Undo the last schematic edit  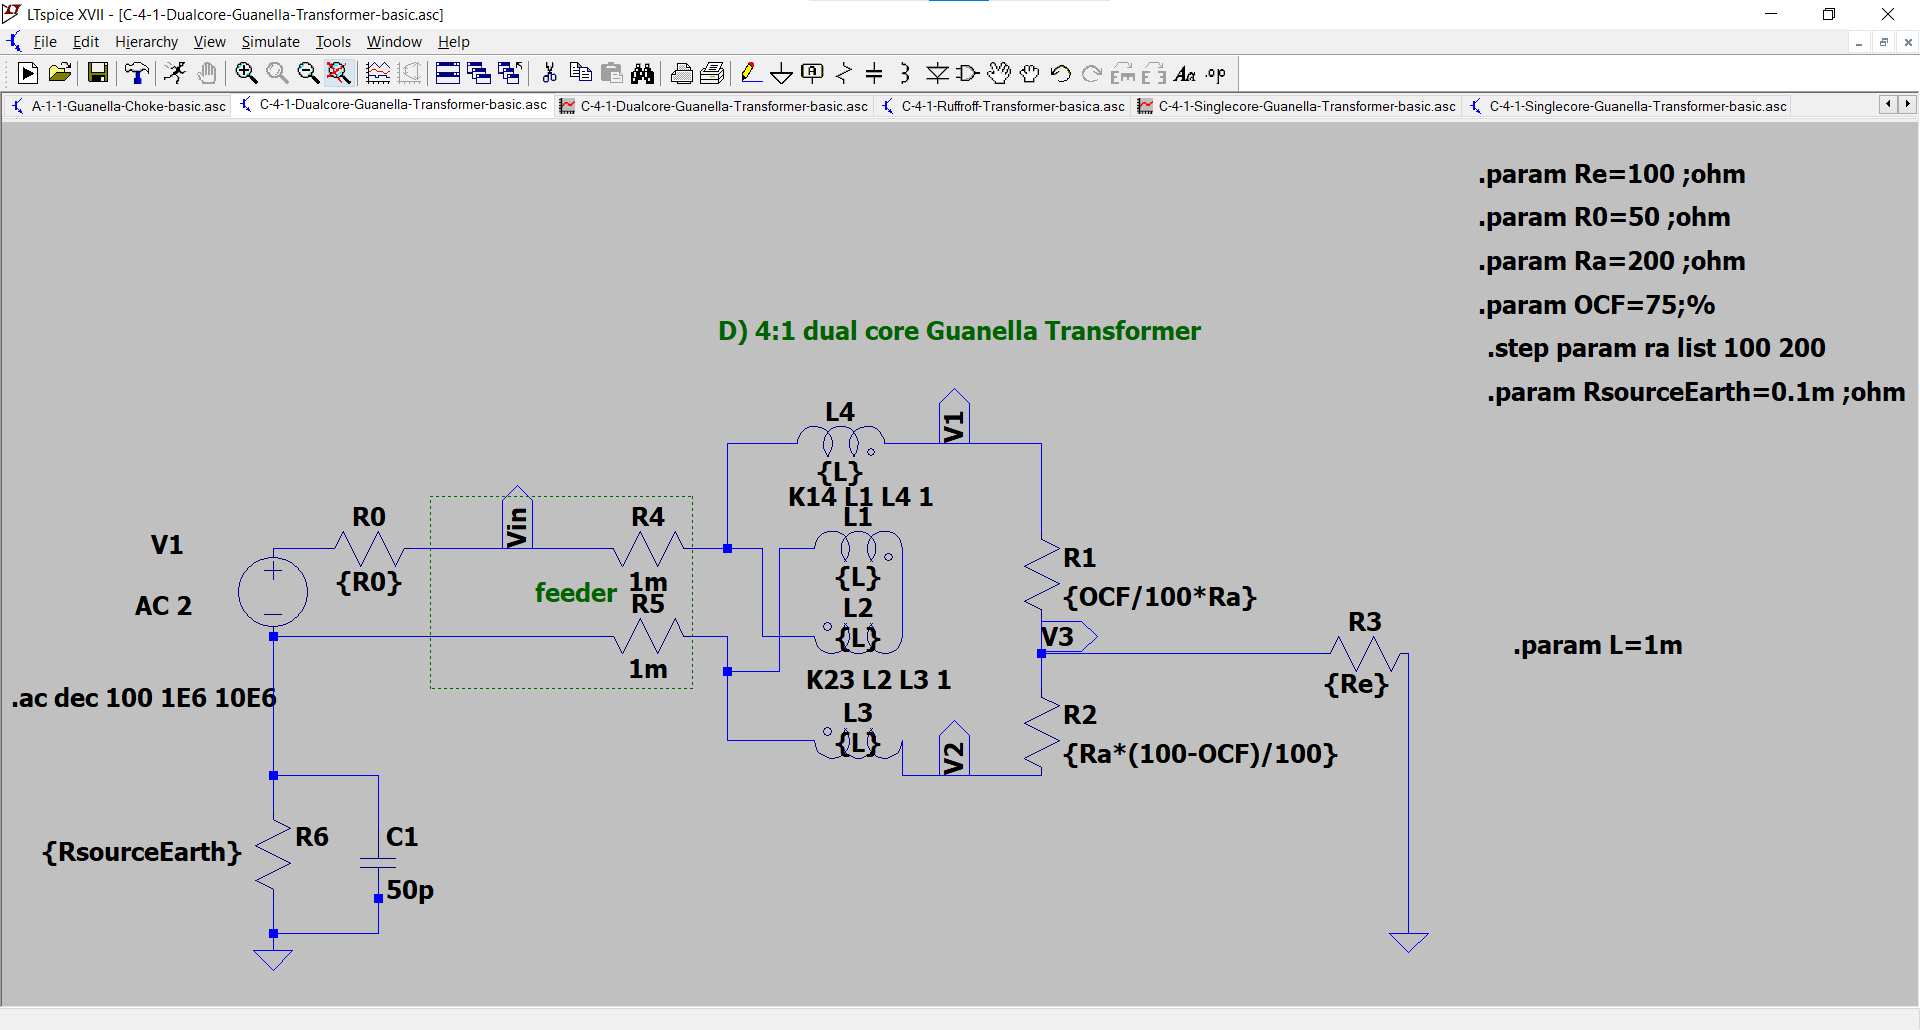pos(1060,73)
